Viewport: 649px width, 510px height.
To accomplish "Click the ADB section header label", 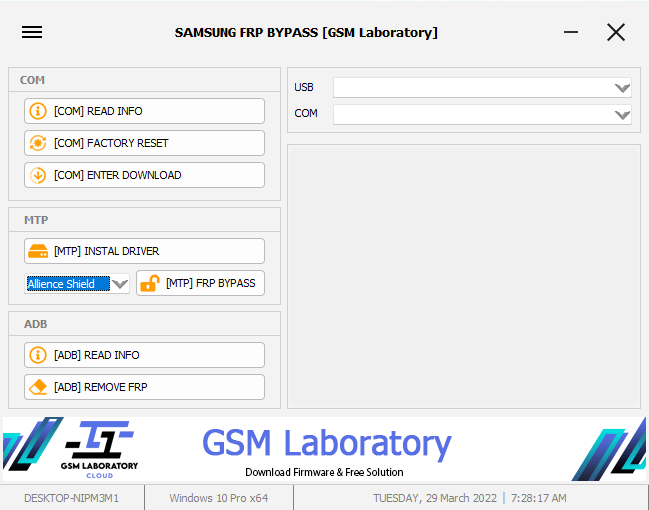I will 36,324.
